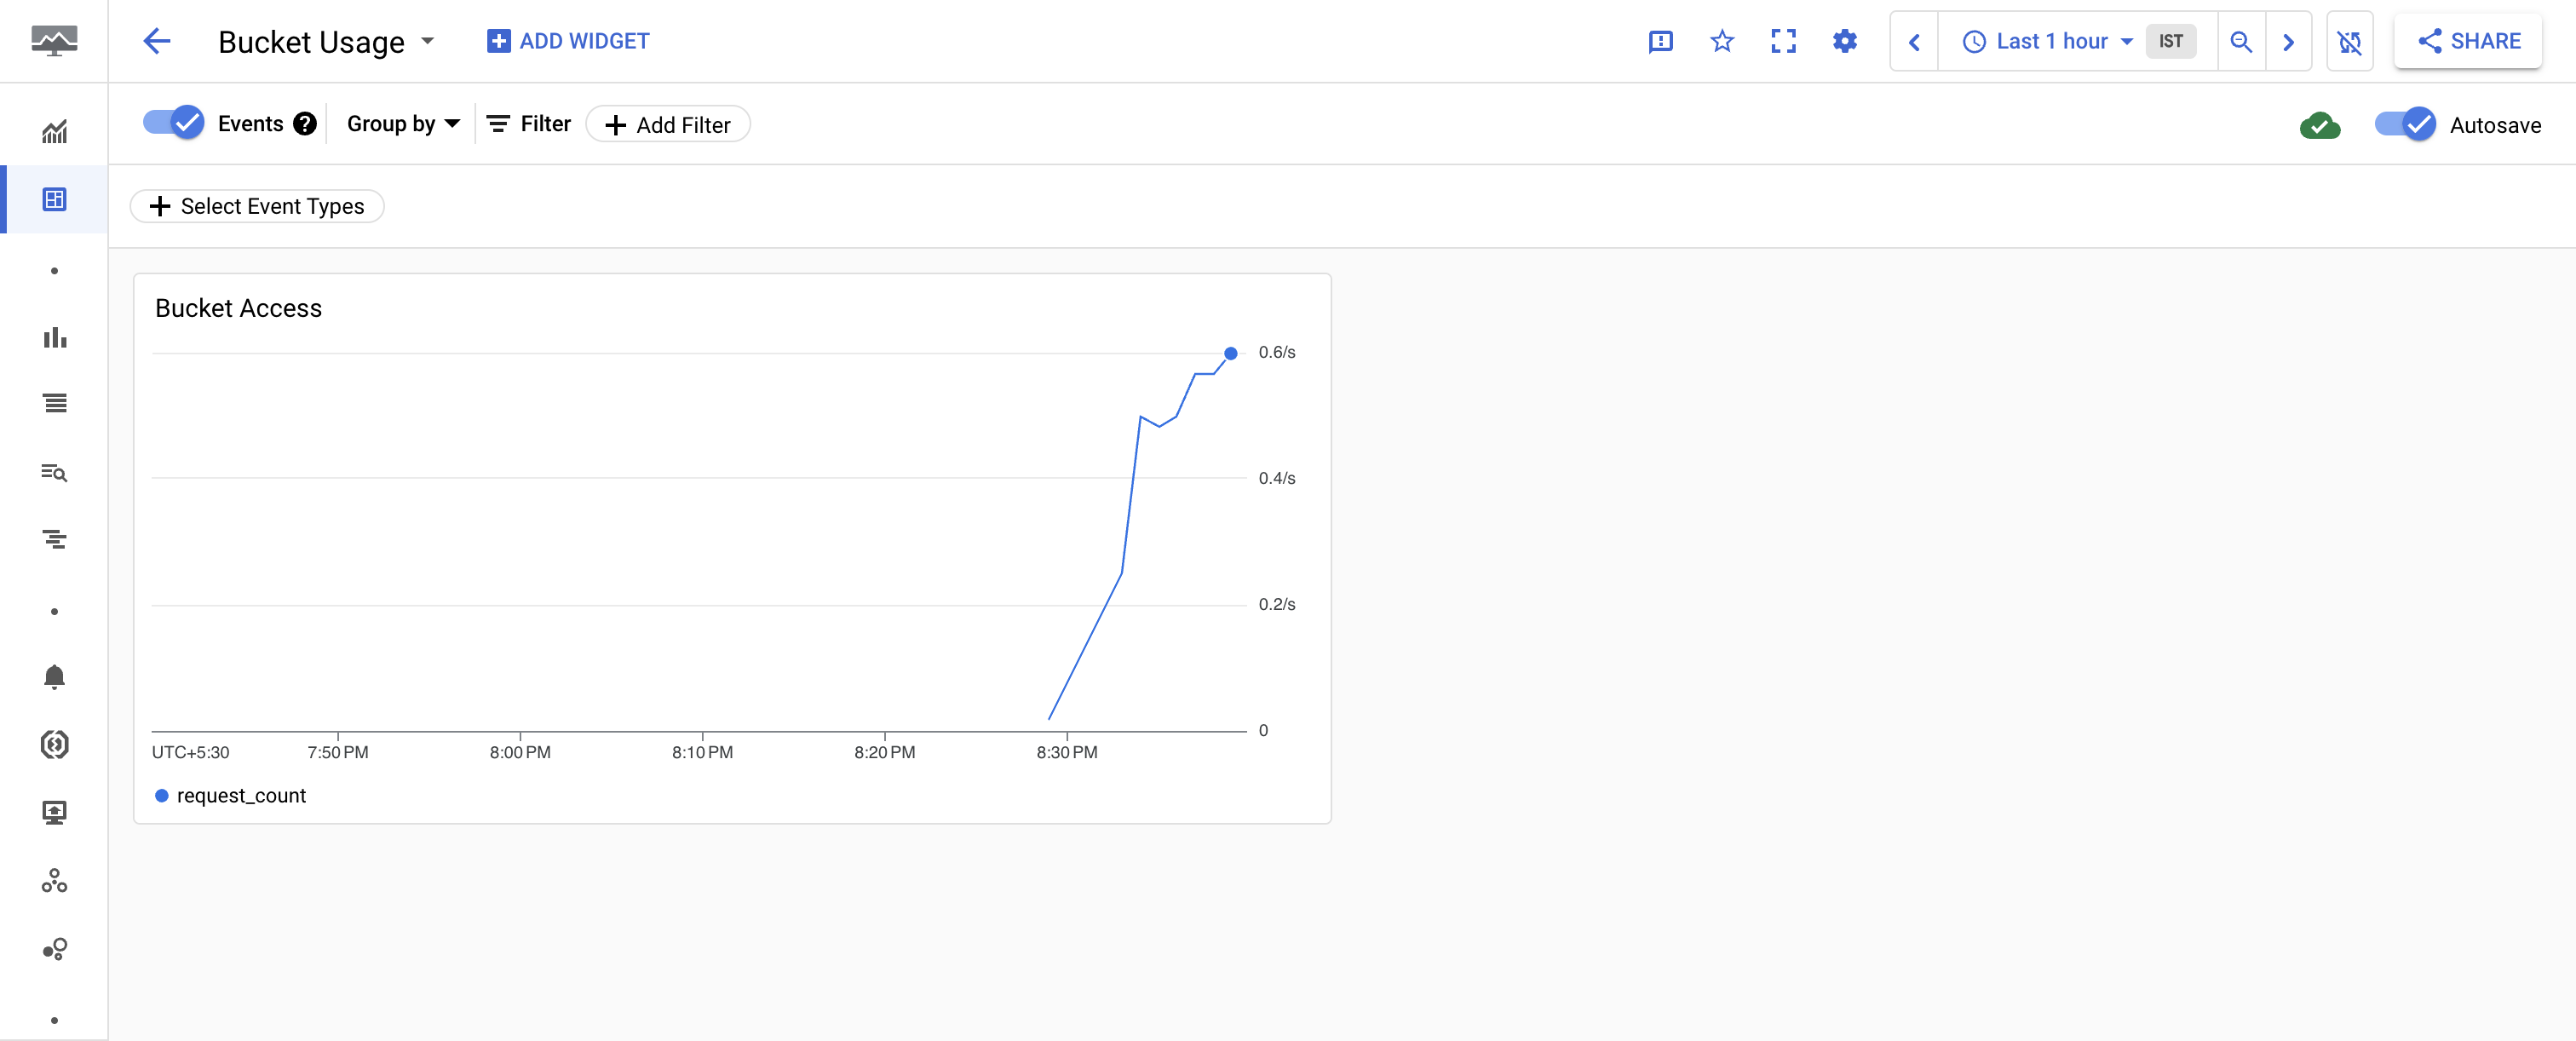This screenshot has height=1041, width=2576.
Task: Open the settings gear icon
Action: pyautogui.click(x=1847, y=41)
